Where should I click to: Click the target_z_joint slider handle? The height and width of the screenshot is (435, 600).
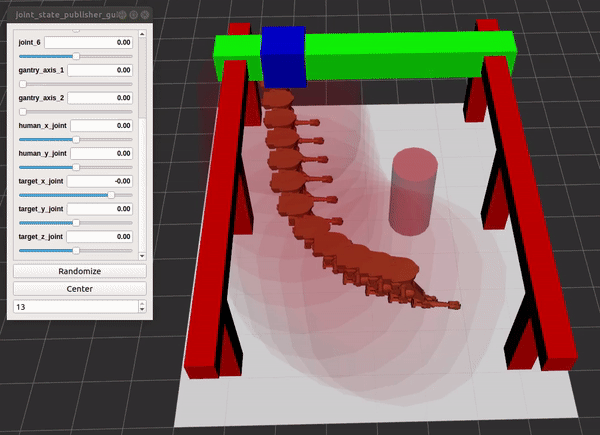[76, 251]
